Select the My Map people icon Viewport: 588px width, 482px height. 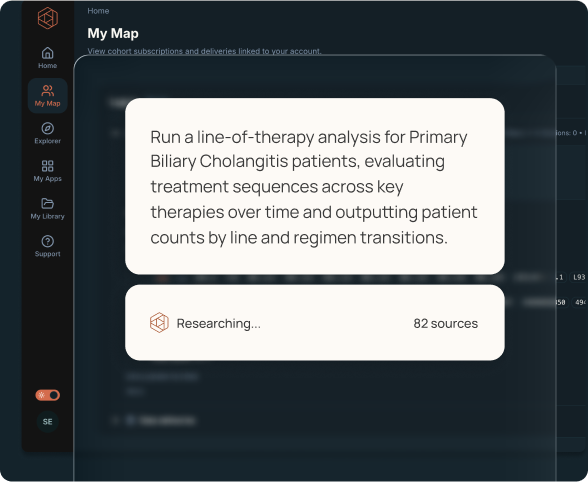tap(48, 90)
